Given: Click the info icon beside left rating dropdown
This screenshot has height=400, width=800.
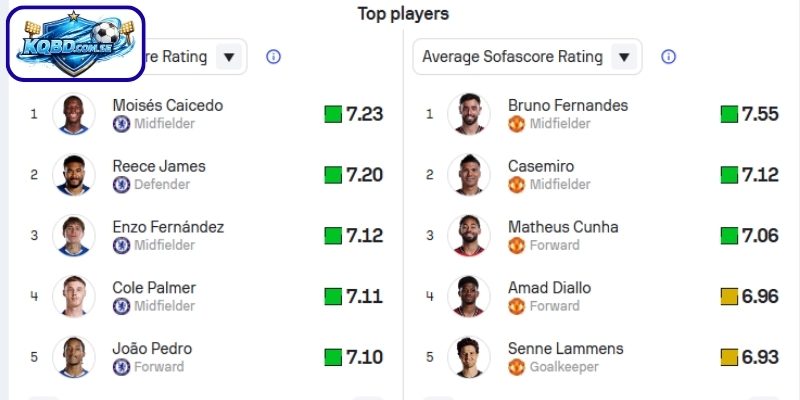Looking at the screenshot, I should [x=273, y=57].
